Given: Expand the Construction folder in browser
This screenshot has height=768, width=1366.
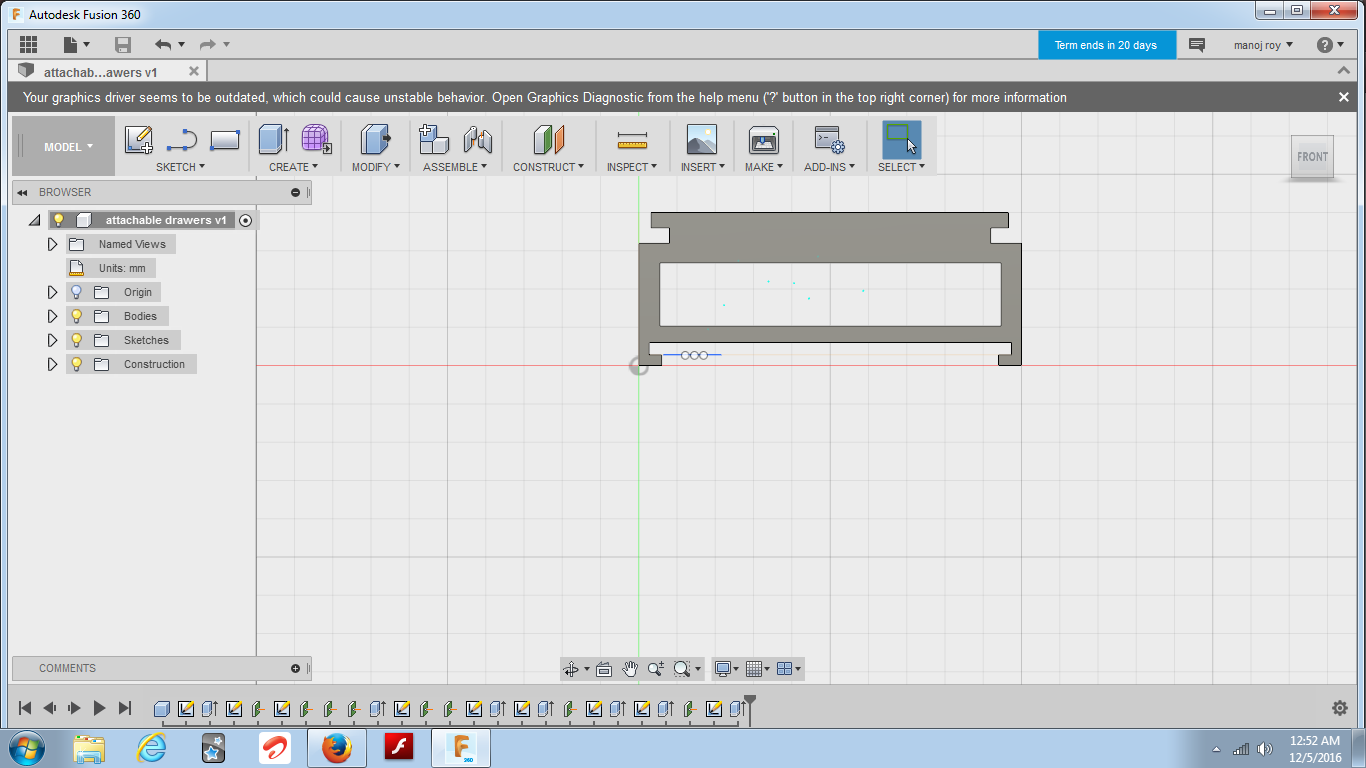Looking at the screenshot, I should click(x=52, y=363).
